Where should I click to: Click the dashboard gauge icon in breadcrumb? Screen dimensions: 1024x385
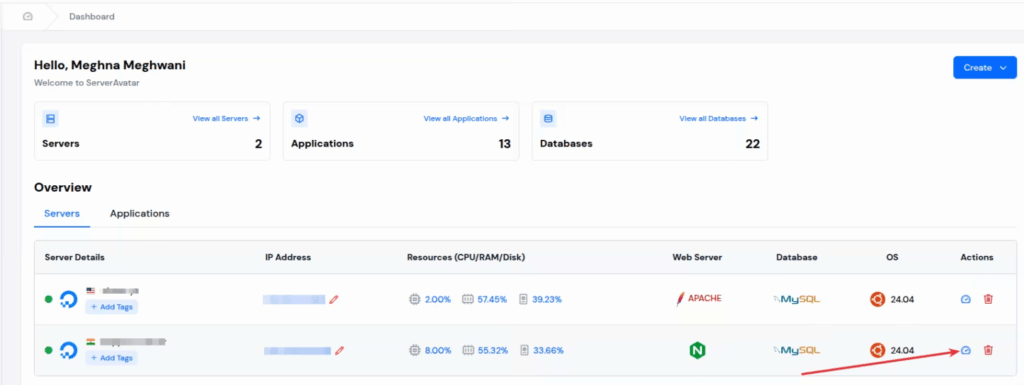click(x=27, y=16)
